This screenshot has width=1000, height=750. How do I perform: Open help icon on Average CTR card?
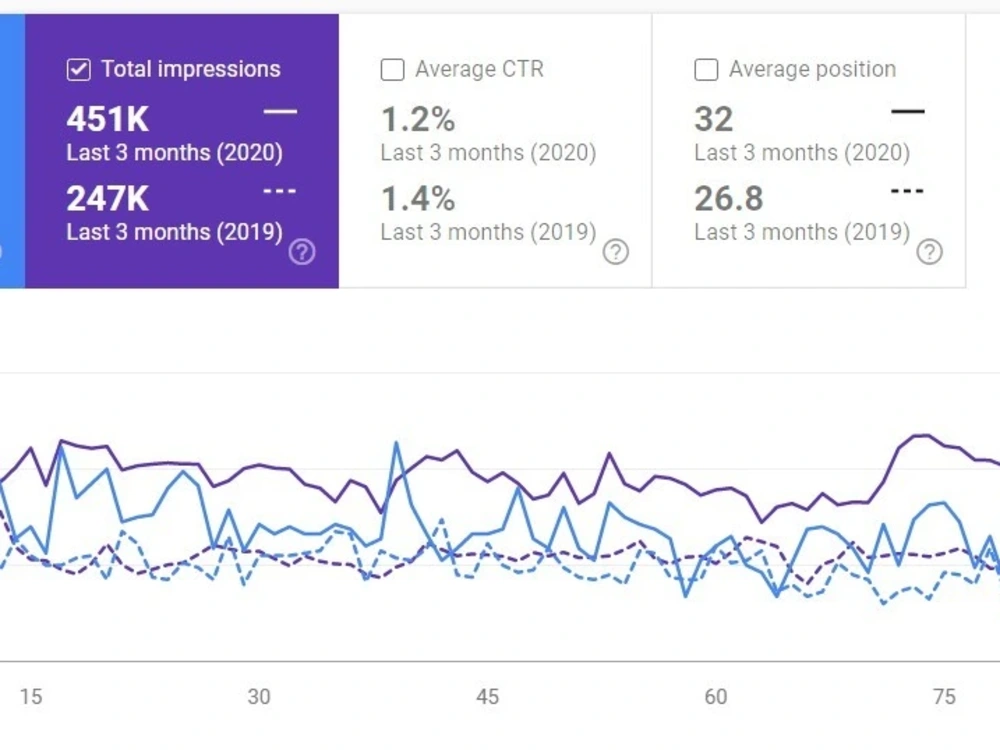[615, 252]
